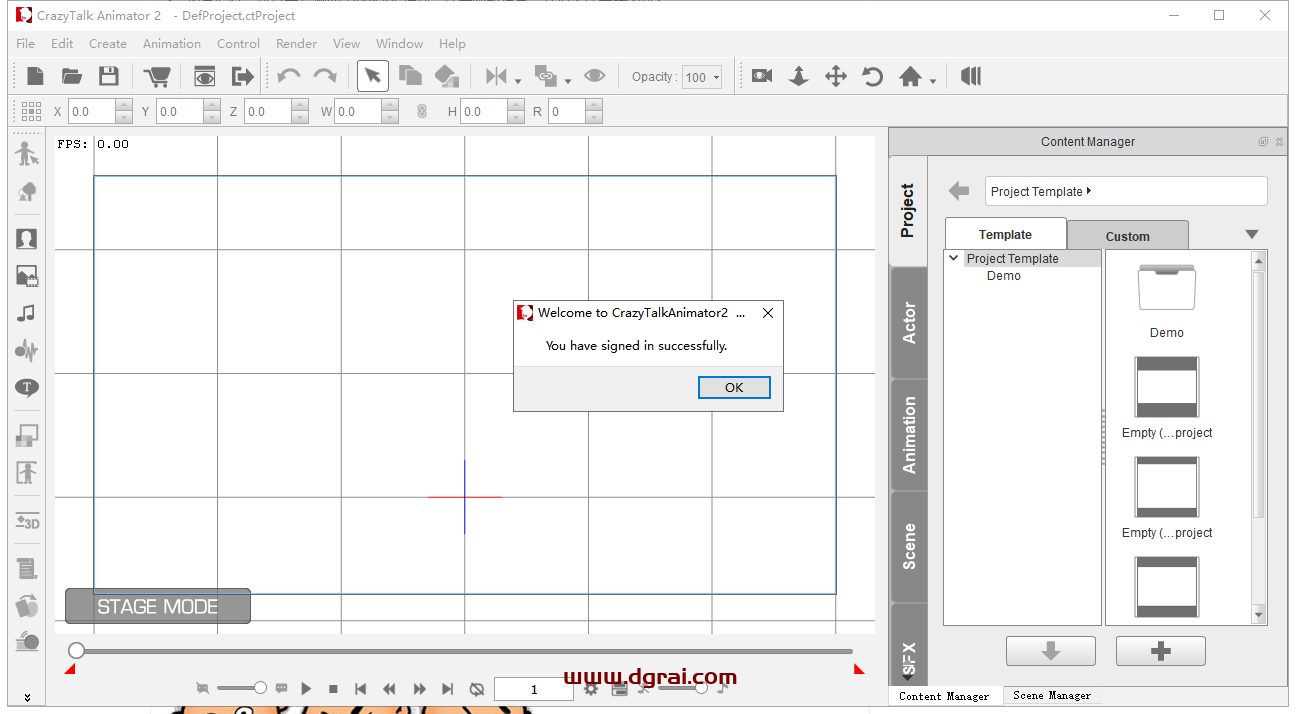Select the Actor vertical tab
This screenshot has width=1296, height=714.
click(909, 323)
